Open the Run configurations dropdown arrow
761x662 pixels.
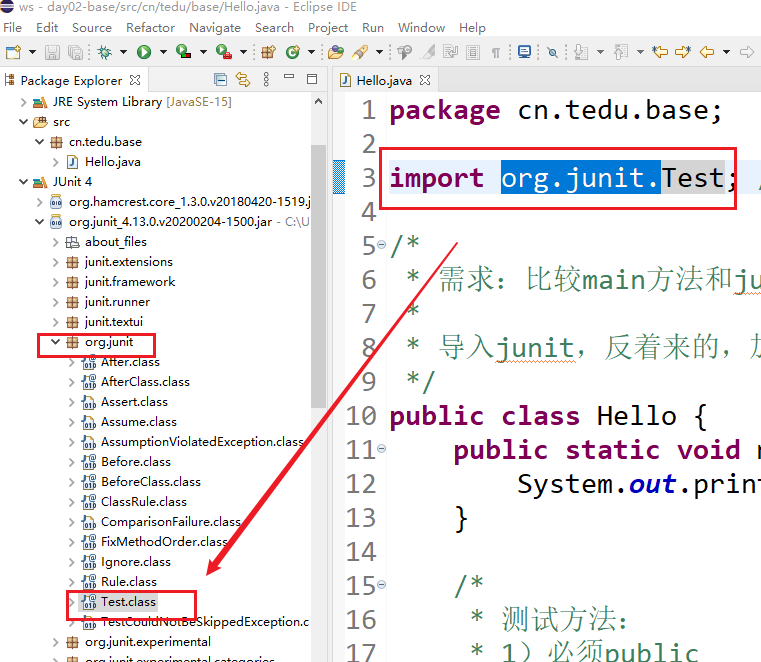click(x=163, y=52)
